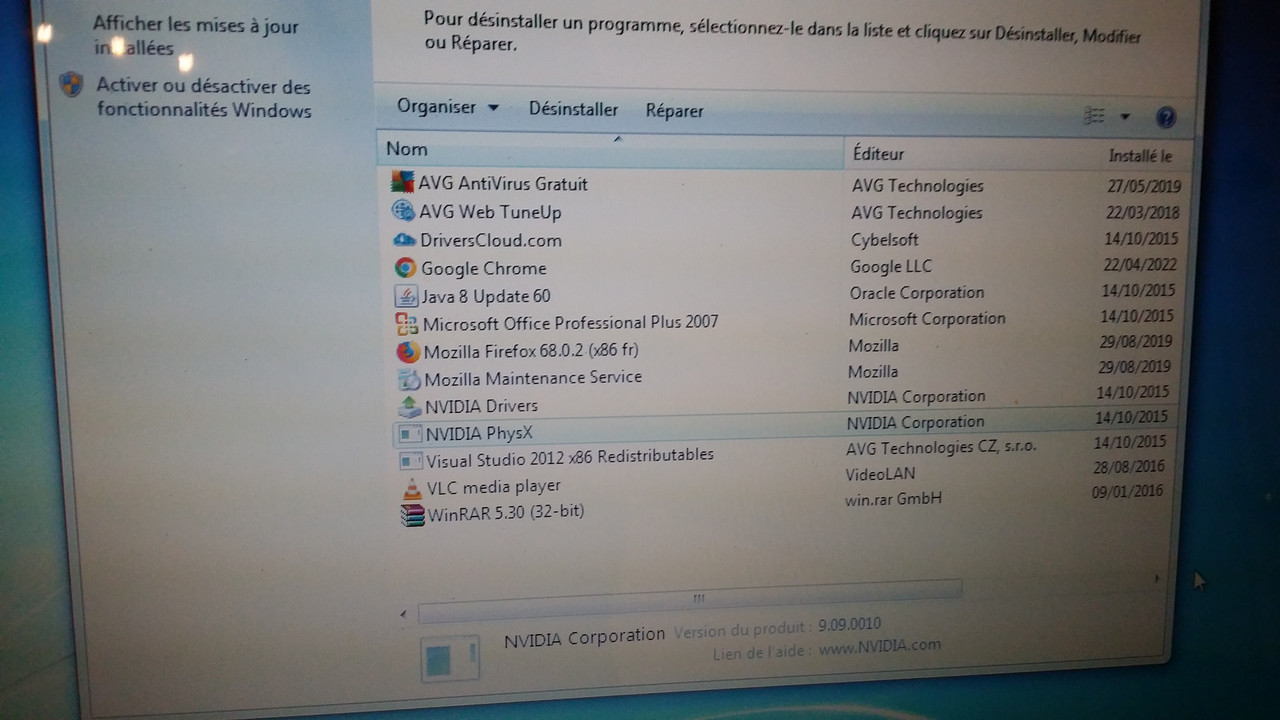Click the Microsoft Corporation publisher cell
1280x720 pixels.
click(x=927, y=319)
